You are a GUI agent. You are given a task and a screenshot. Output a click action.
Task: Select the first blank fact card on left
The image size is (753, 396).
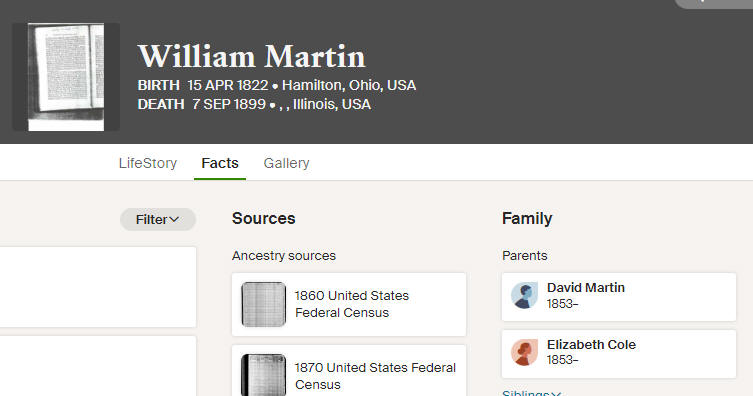point(98,287)
